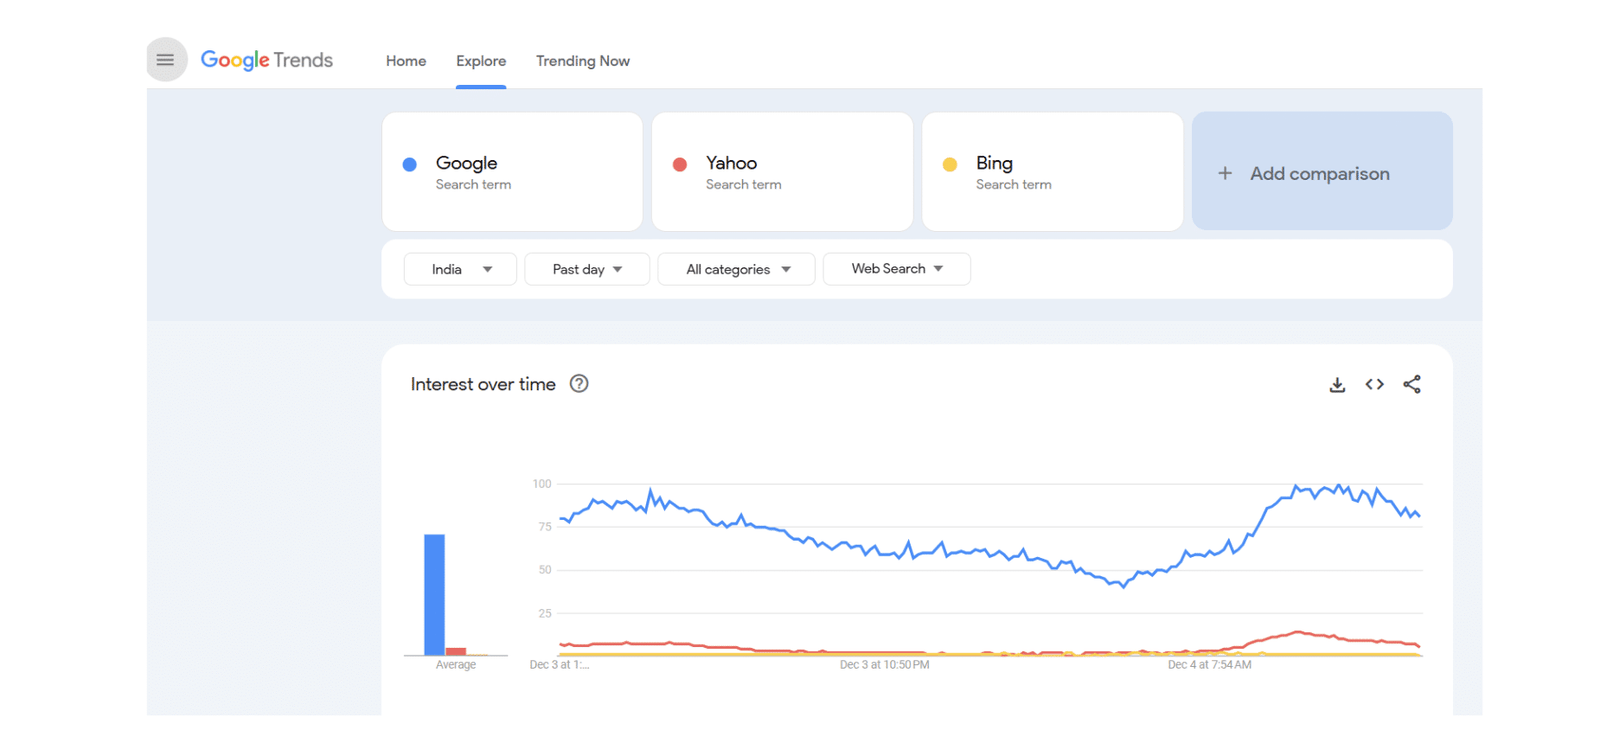
Task: Expand the All categories dropdown
Action: pyautogui.click(x=737, y=269)
